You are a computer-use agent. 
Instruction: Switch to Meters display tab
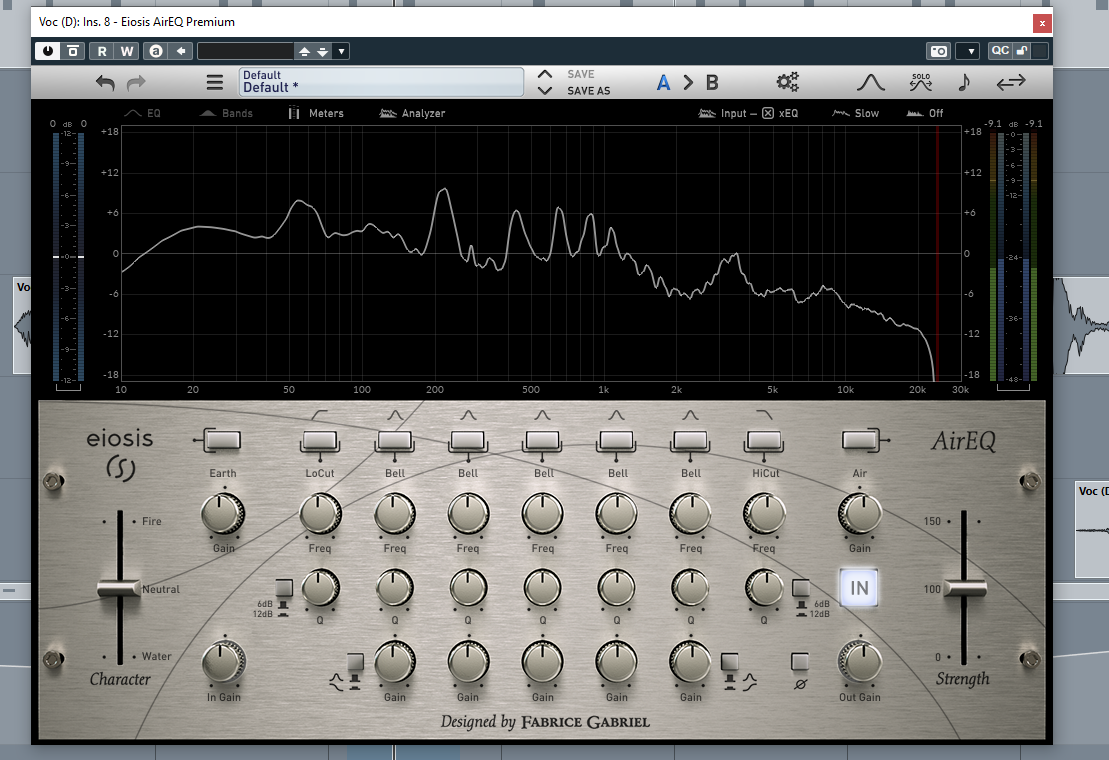[316, 113]
